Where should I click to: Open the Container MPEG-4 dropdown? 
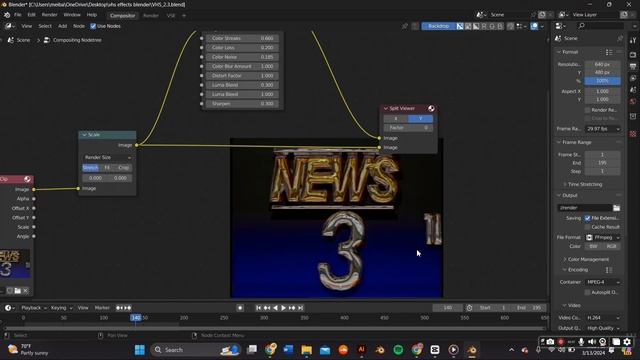(x=603, y=282)
